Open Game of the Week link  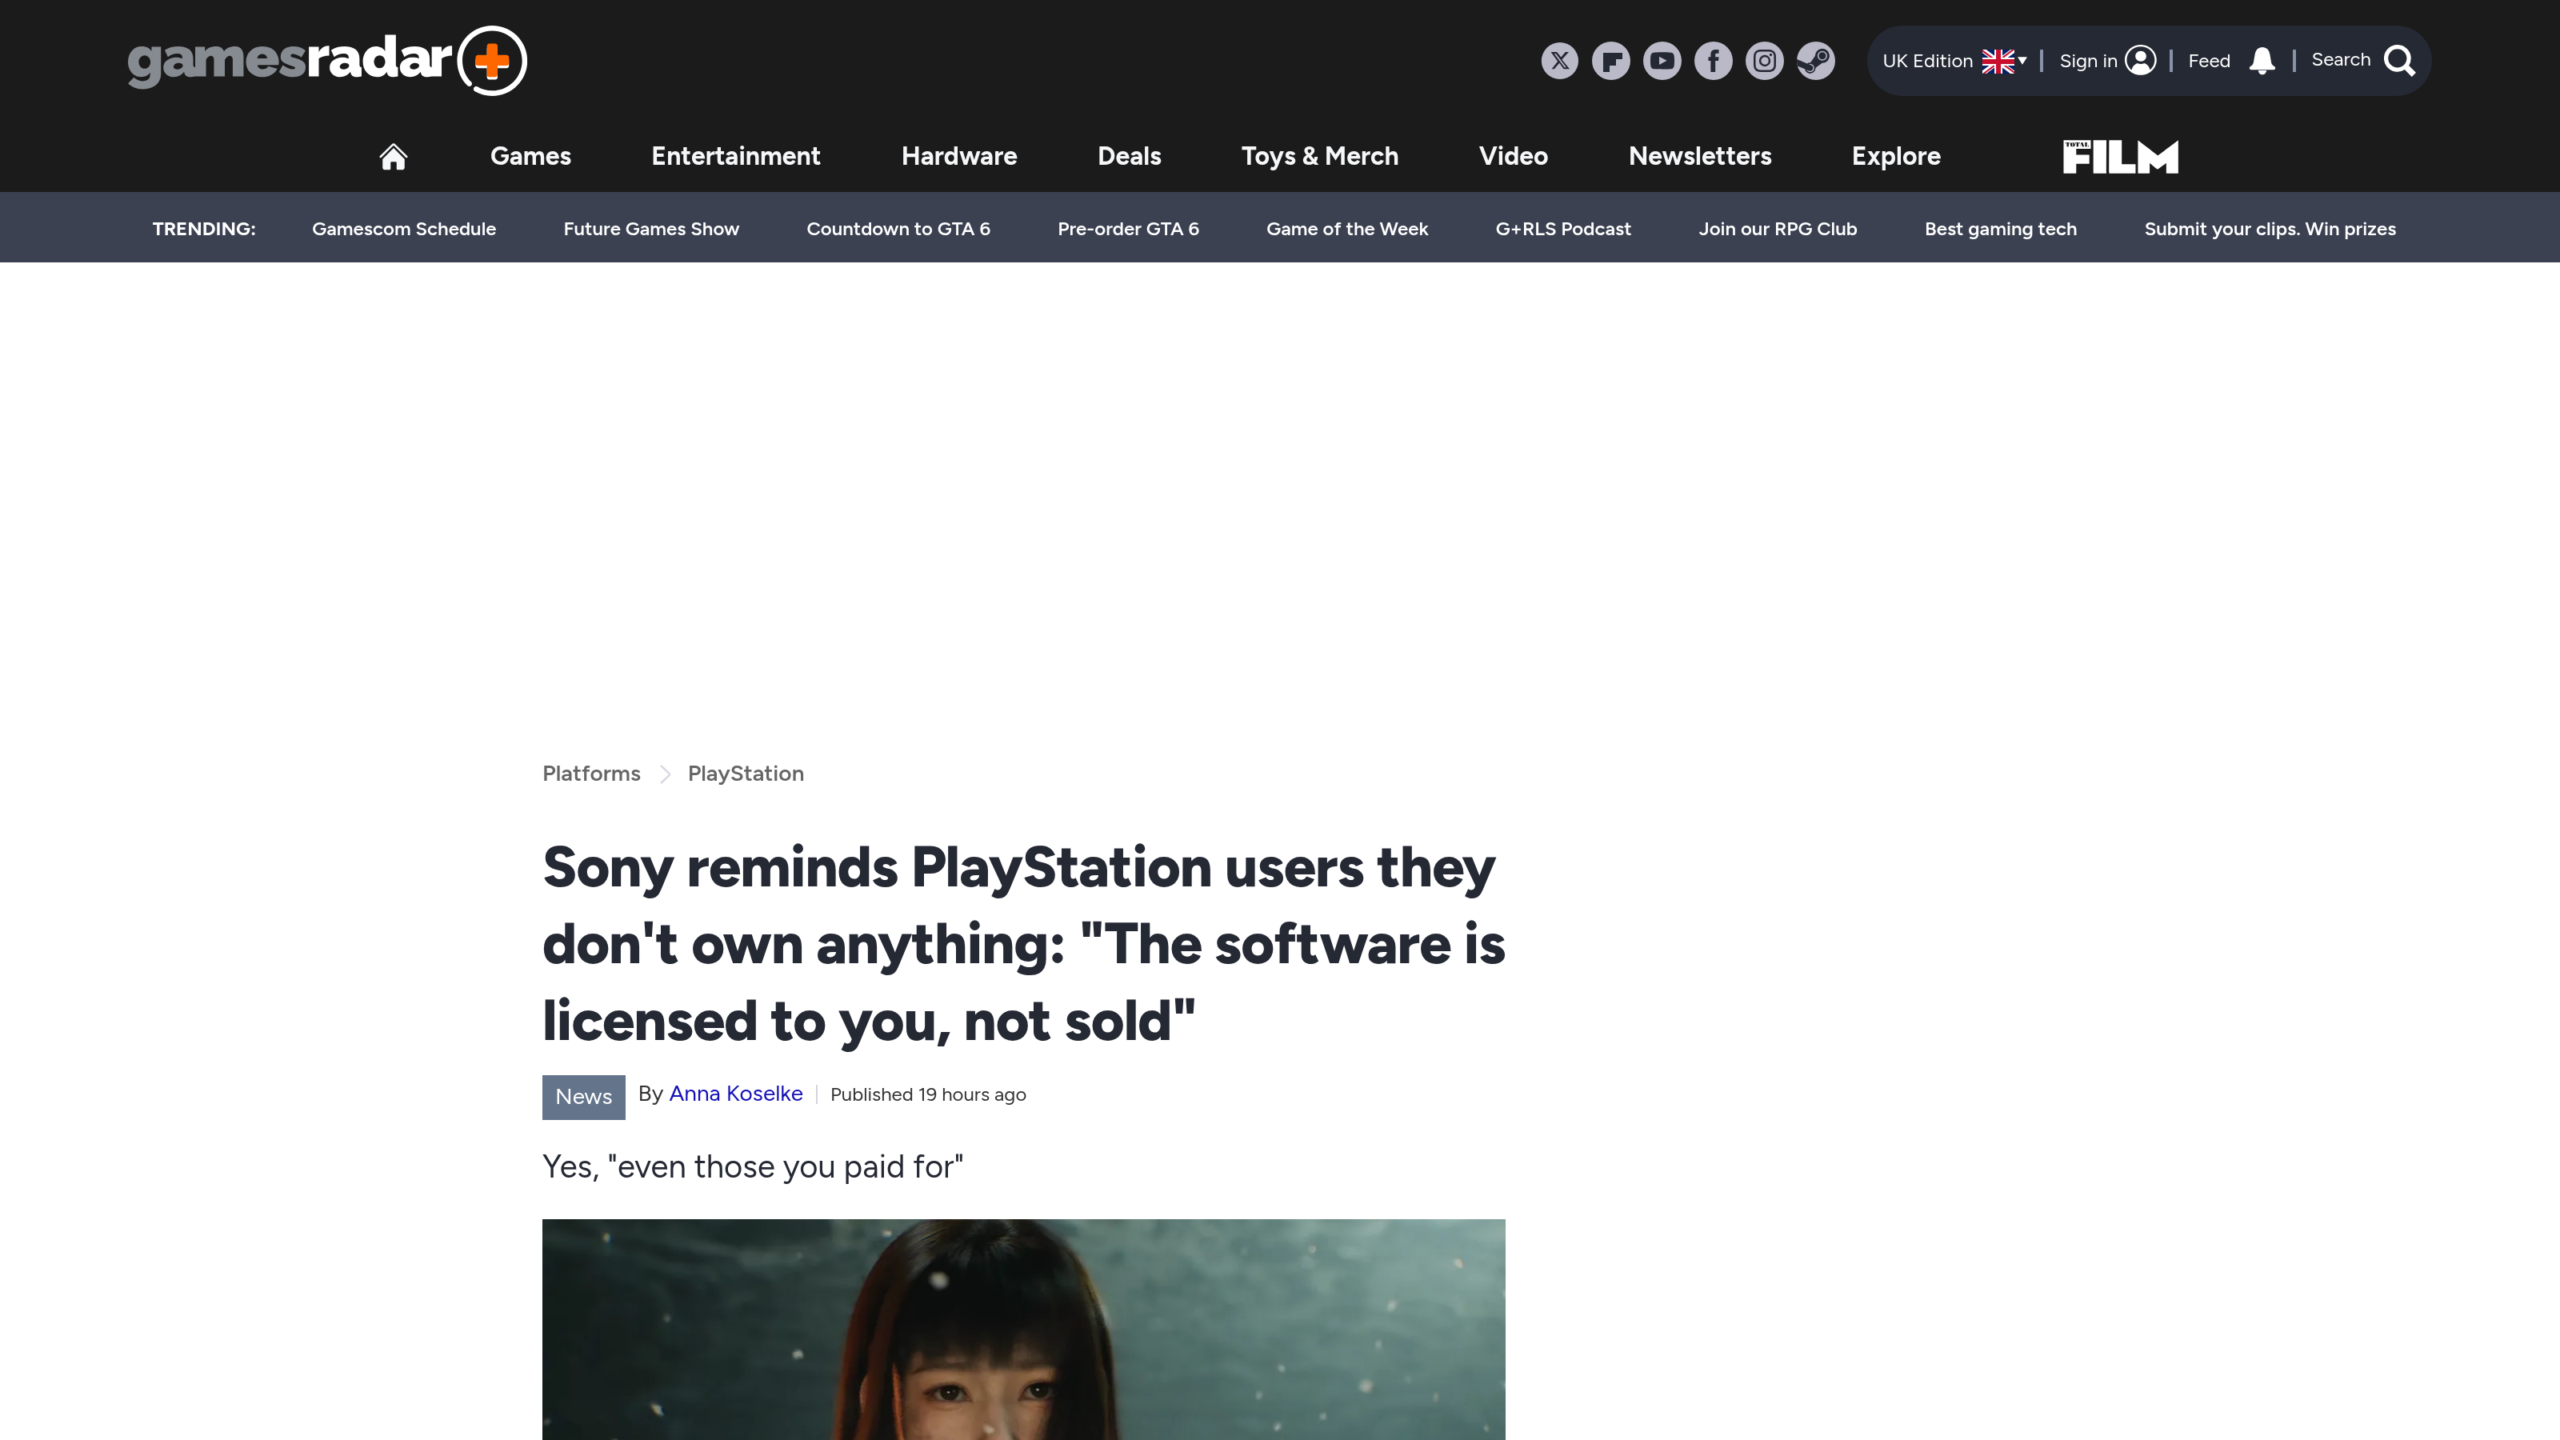(1347, 229)
